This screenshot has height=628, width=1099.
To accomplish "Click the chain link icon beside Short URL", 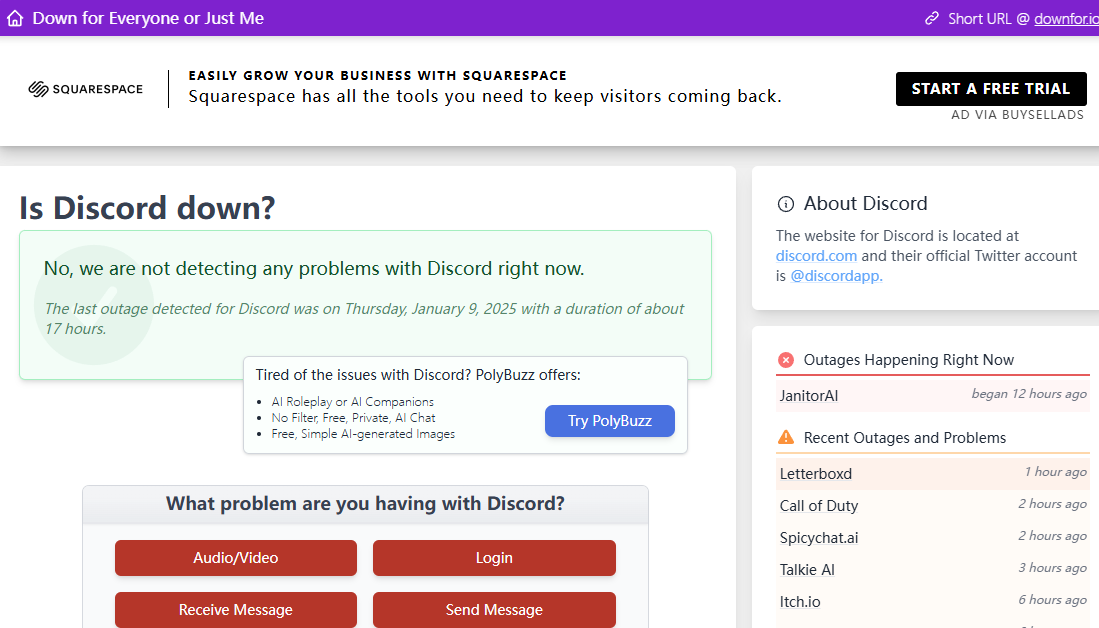I will click(x=931, y=17).
